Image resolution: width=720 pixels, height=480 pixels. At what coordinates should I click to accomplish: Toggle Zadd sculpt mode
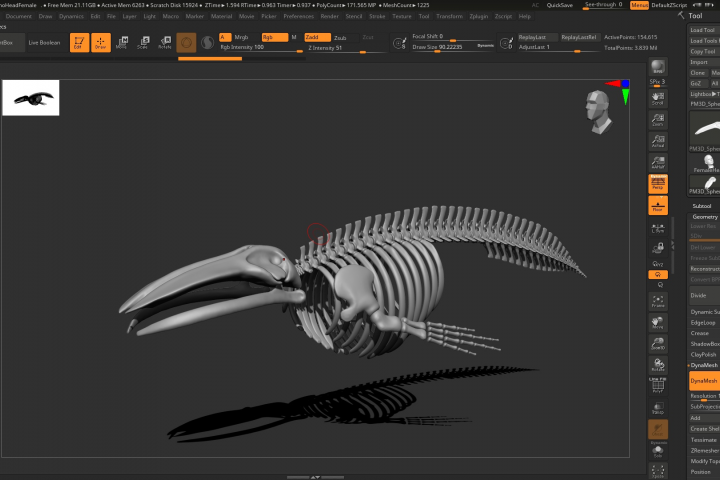coord(317,37)
